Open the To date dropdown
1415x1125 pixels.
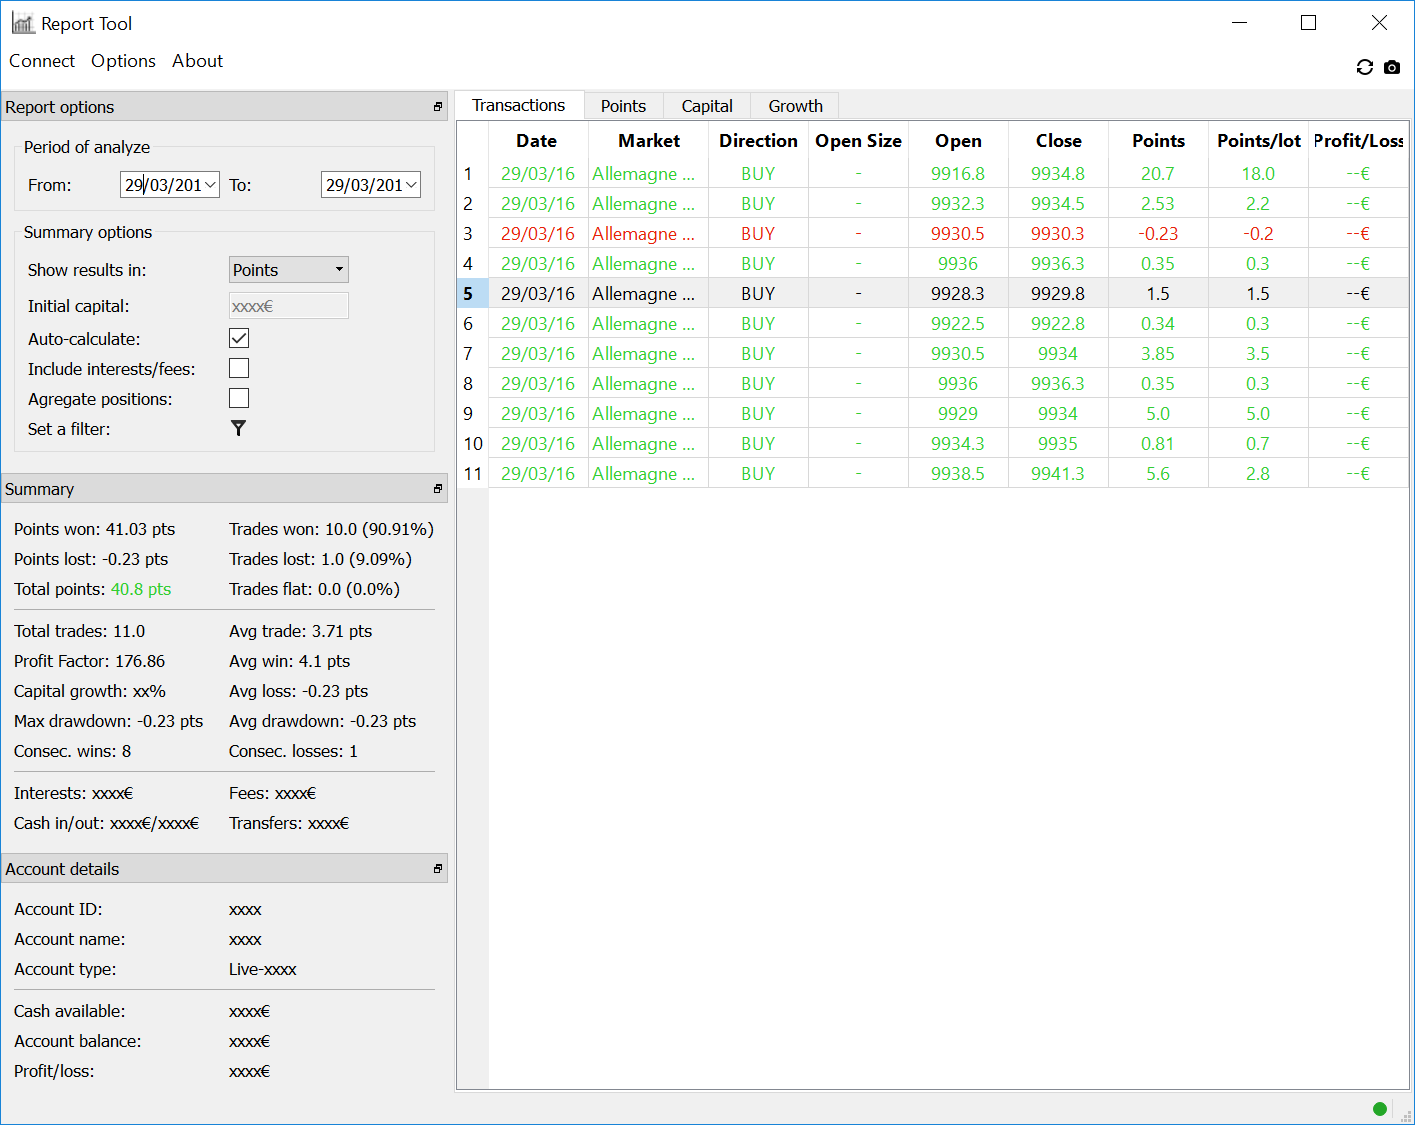pos(411,185)
